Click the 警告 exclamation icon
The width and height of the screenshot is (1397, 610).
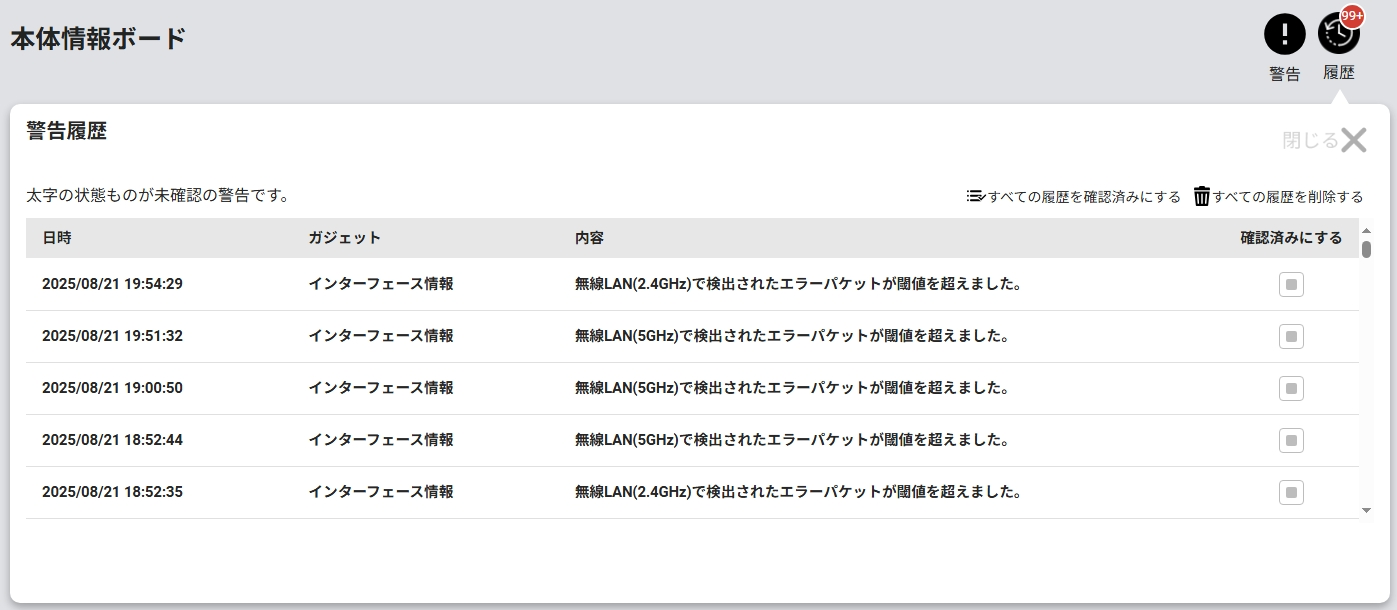[x=1284, y=34]
